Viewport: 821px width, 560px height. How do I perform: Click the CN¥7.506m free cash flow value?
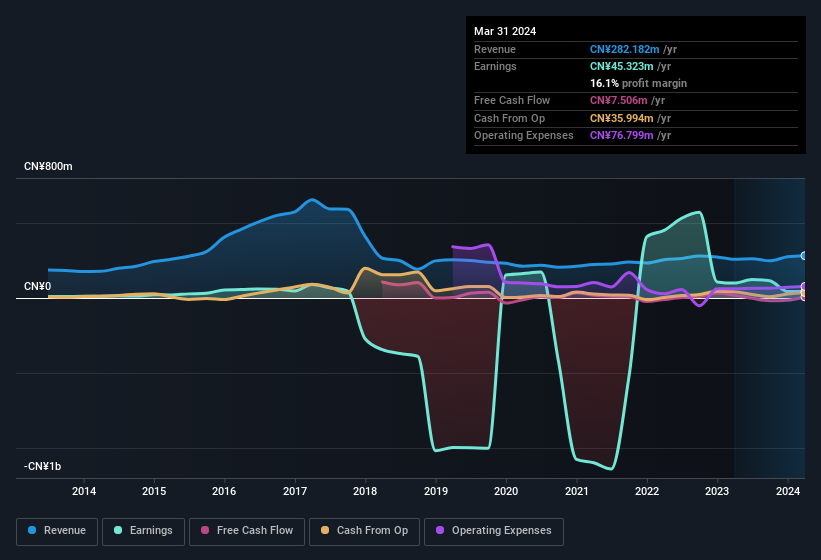(618, 100)
